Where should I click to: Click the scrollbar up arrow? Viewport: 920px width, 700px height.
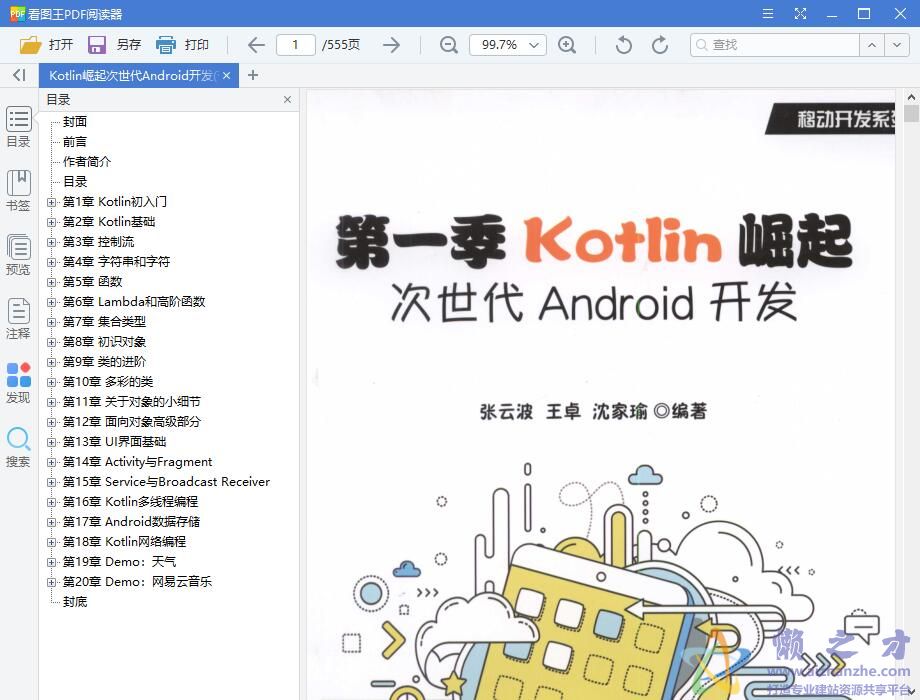click(x=911, y=96)
